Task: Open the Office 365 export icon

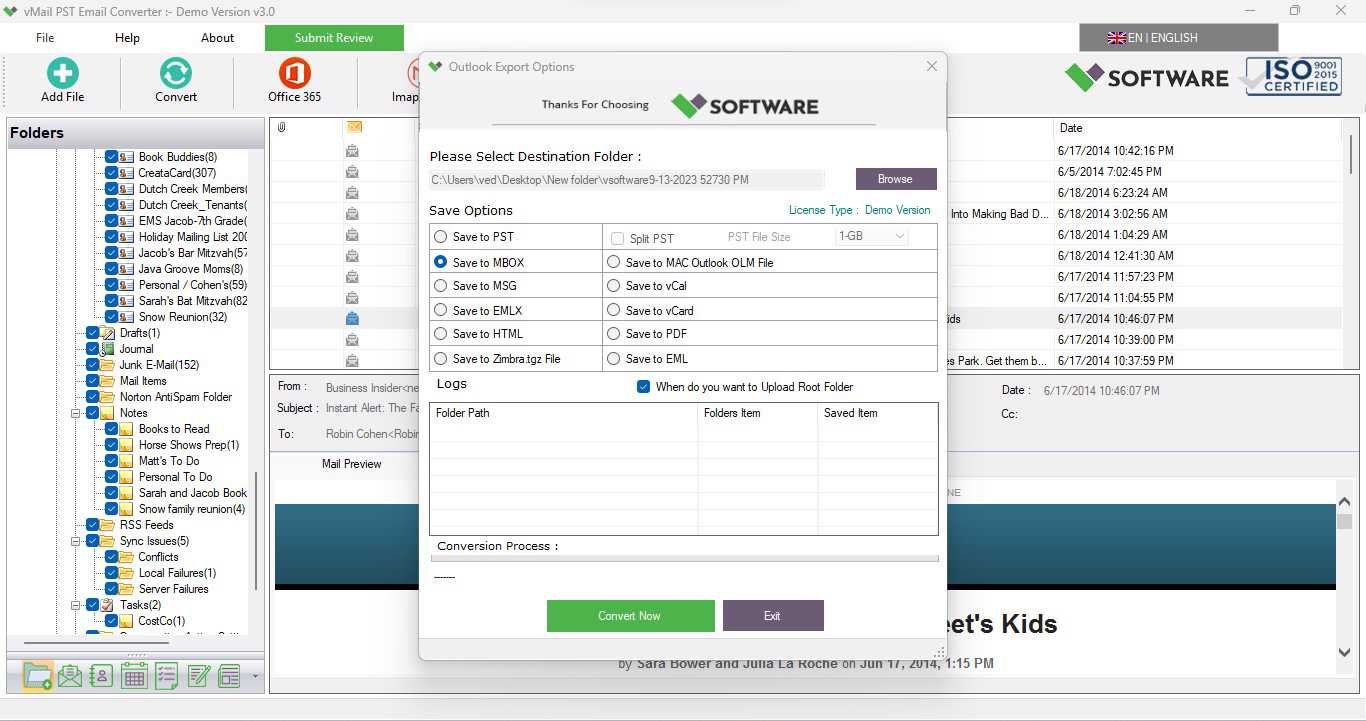Action: point(294,72)
